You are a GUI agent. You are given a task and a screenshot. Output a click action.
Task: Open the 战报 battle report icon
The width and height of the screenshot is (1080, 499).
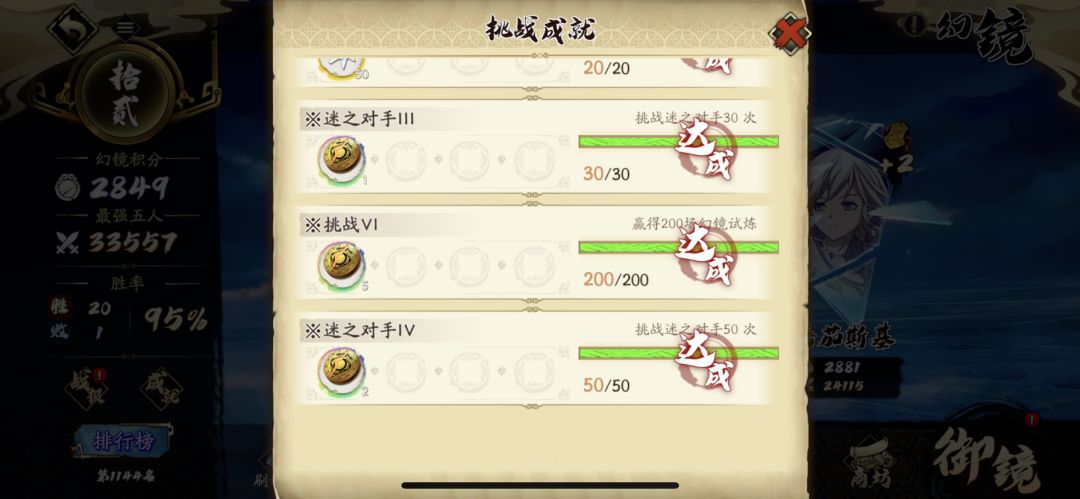pyautogui.click(x=87, y=388)
